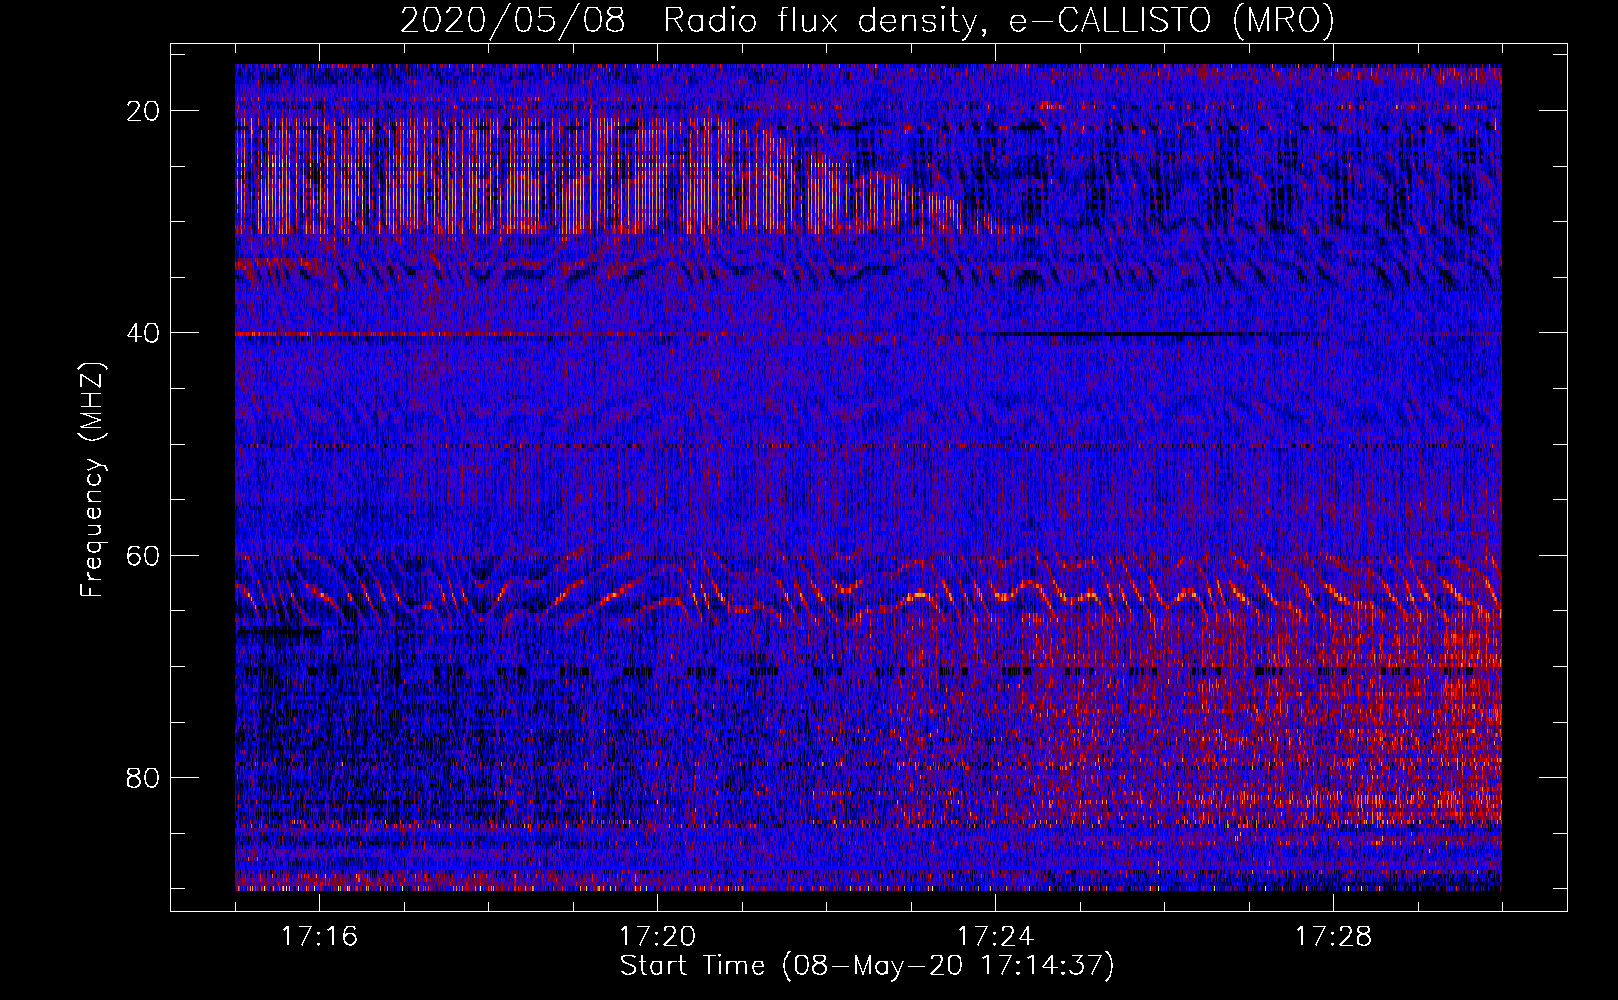Click the 17:20 time tick label
The width and height of the screenshot is (1618, 1000).
(657, 937)
